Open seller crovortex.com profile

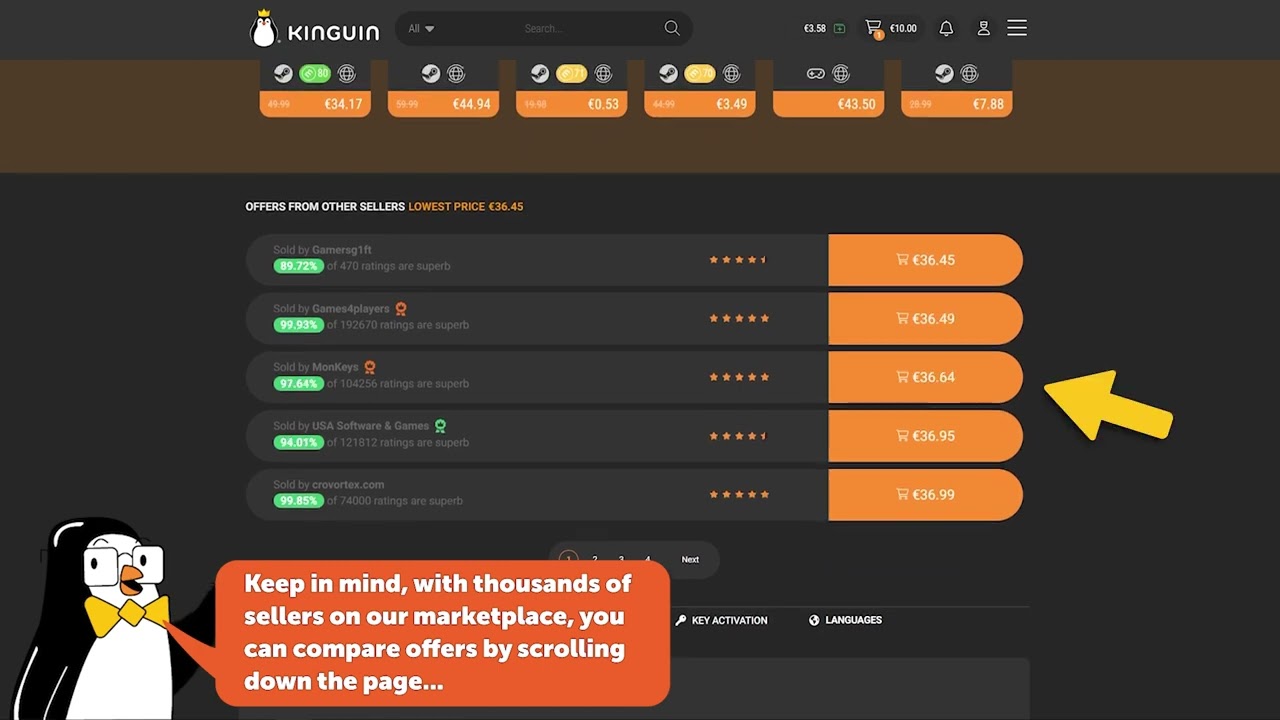click(348, 484)
